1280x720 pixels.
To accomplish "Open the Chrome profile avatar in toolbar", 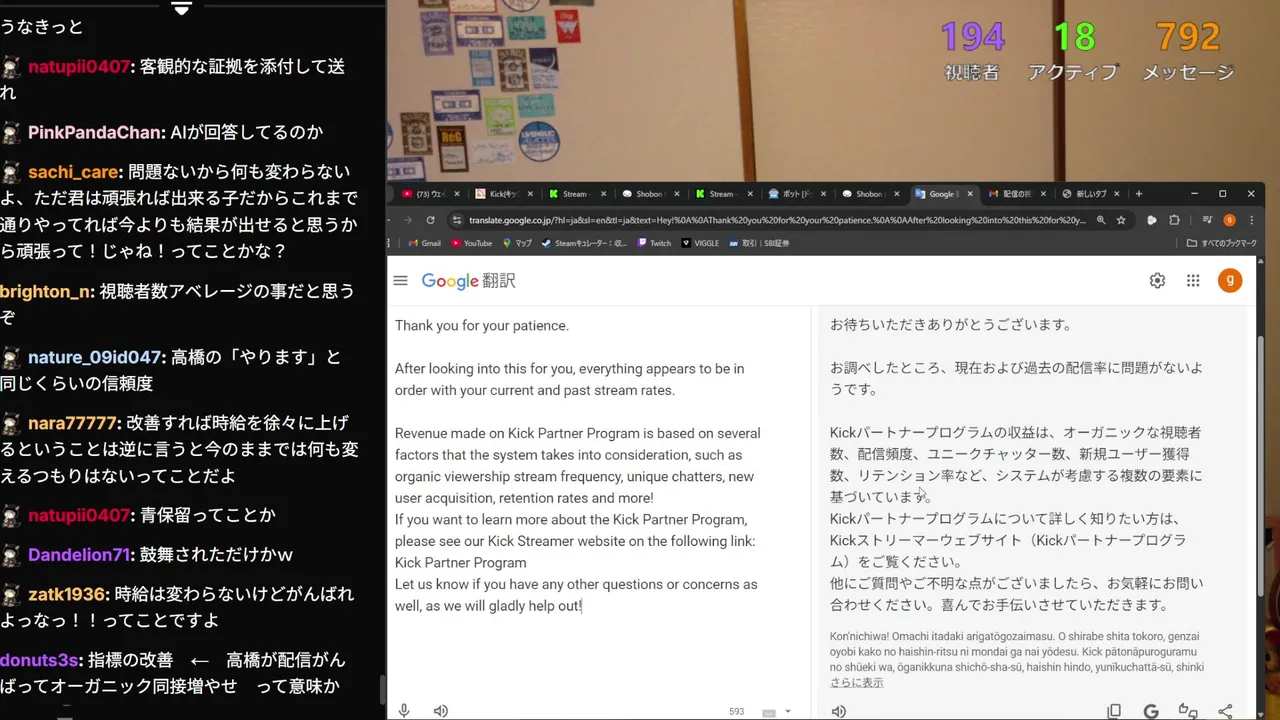I will click(x=1229, y=220).
